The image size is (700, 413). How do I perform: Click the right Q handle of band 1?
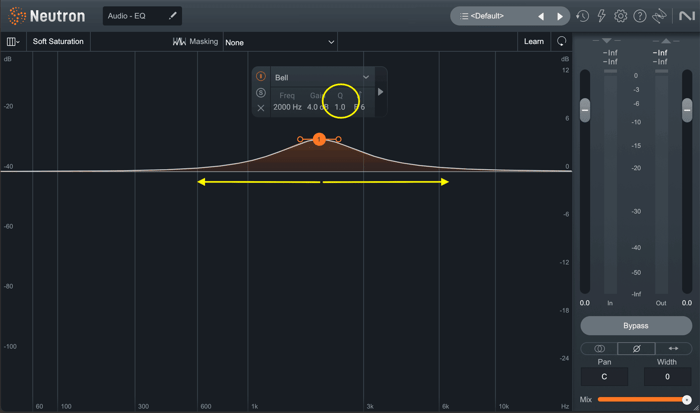pyautogui.click(x=338, y=139)
